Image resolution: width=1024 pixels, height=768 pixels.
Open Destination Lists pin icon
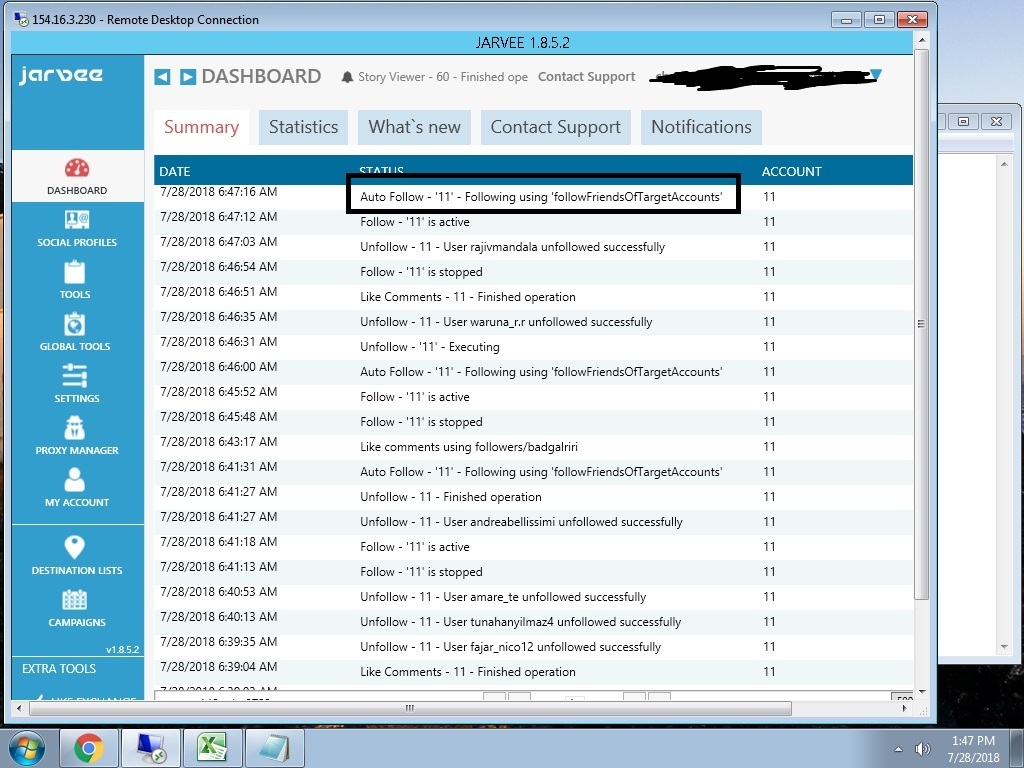74,547
